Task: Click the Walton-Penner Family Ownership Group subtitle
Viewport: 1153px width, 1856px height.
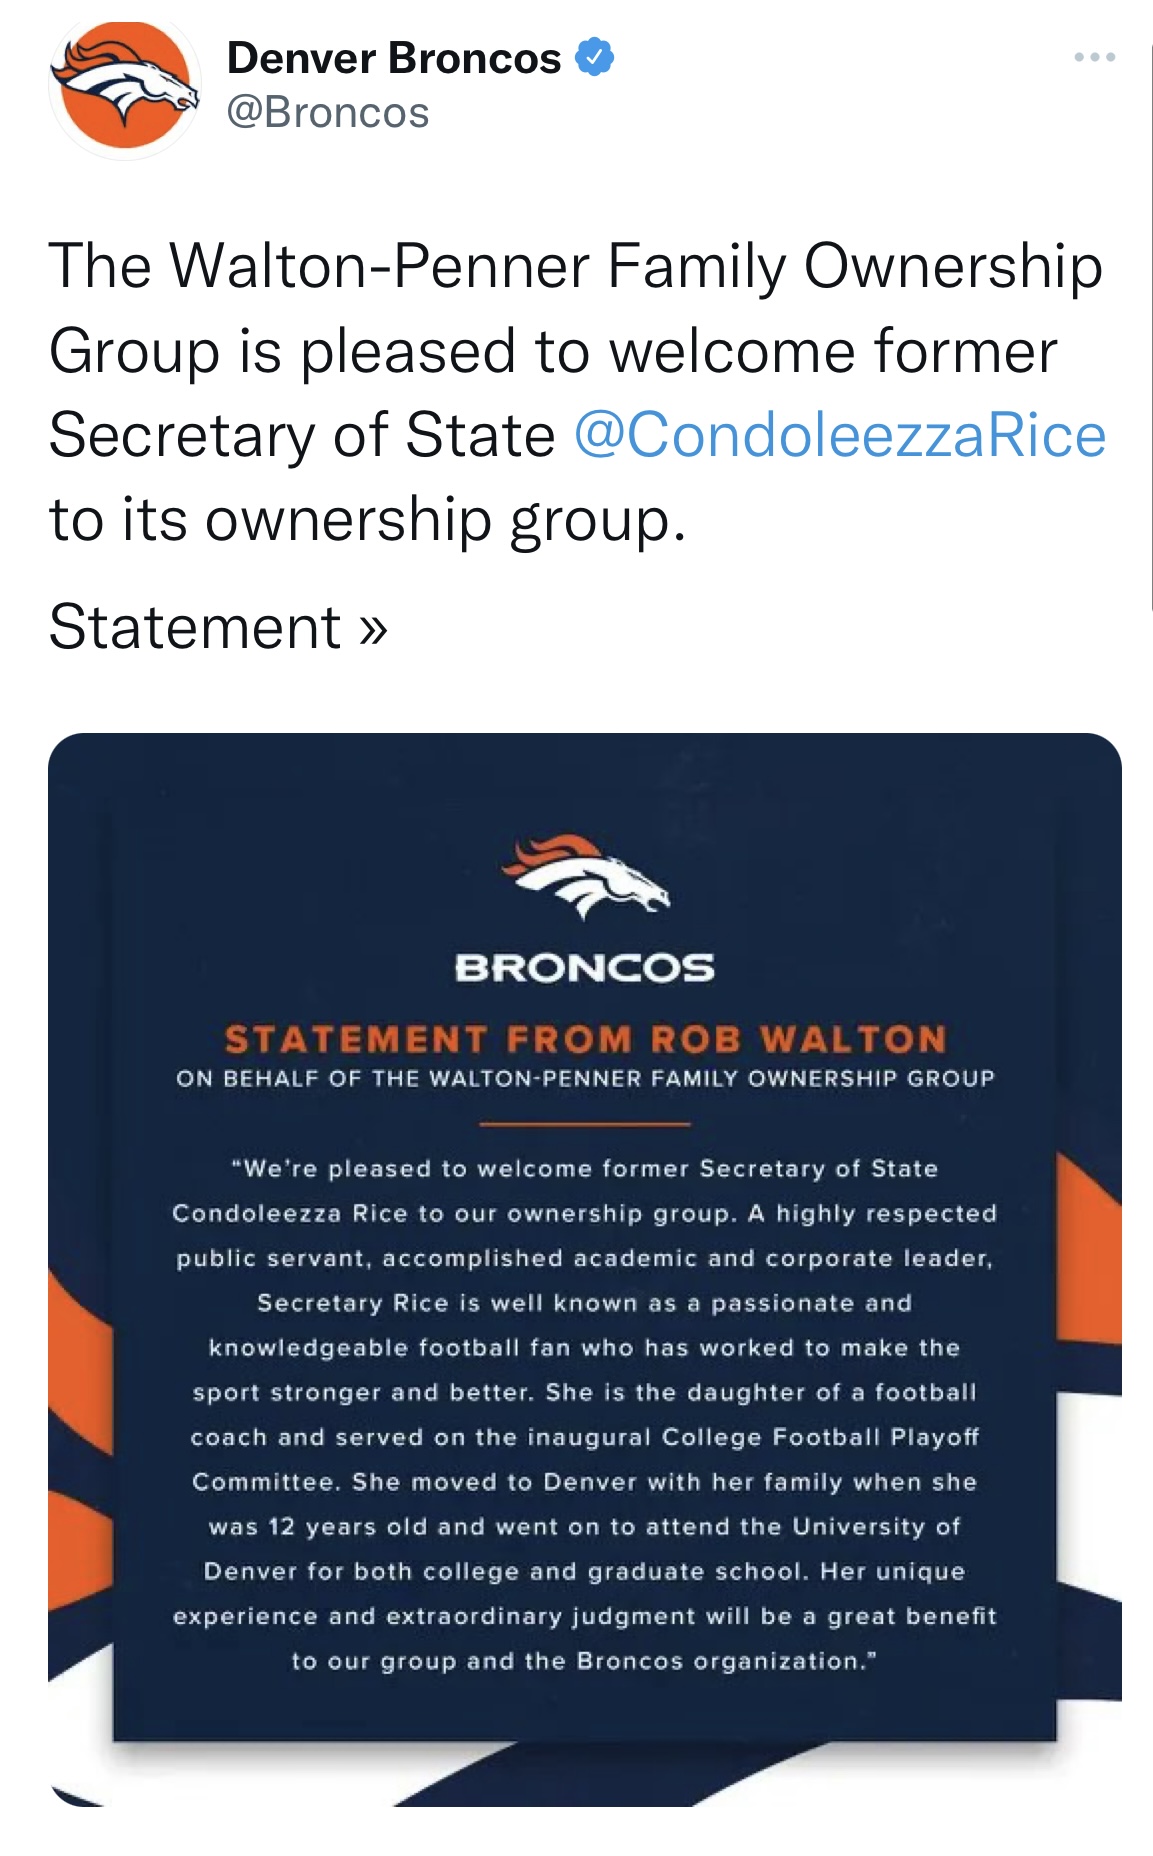Action: [x=586, y=1077]
